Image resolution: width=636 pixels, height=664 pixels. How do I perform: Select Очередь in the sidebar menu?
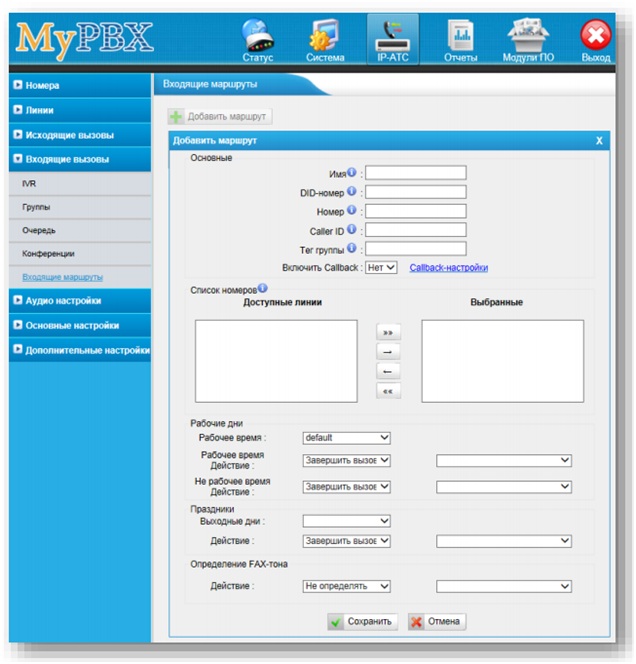(39, 230)
